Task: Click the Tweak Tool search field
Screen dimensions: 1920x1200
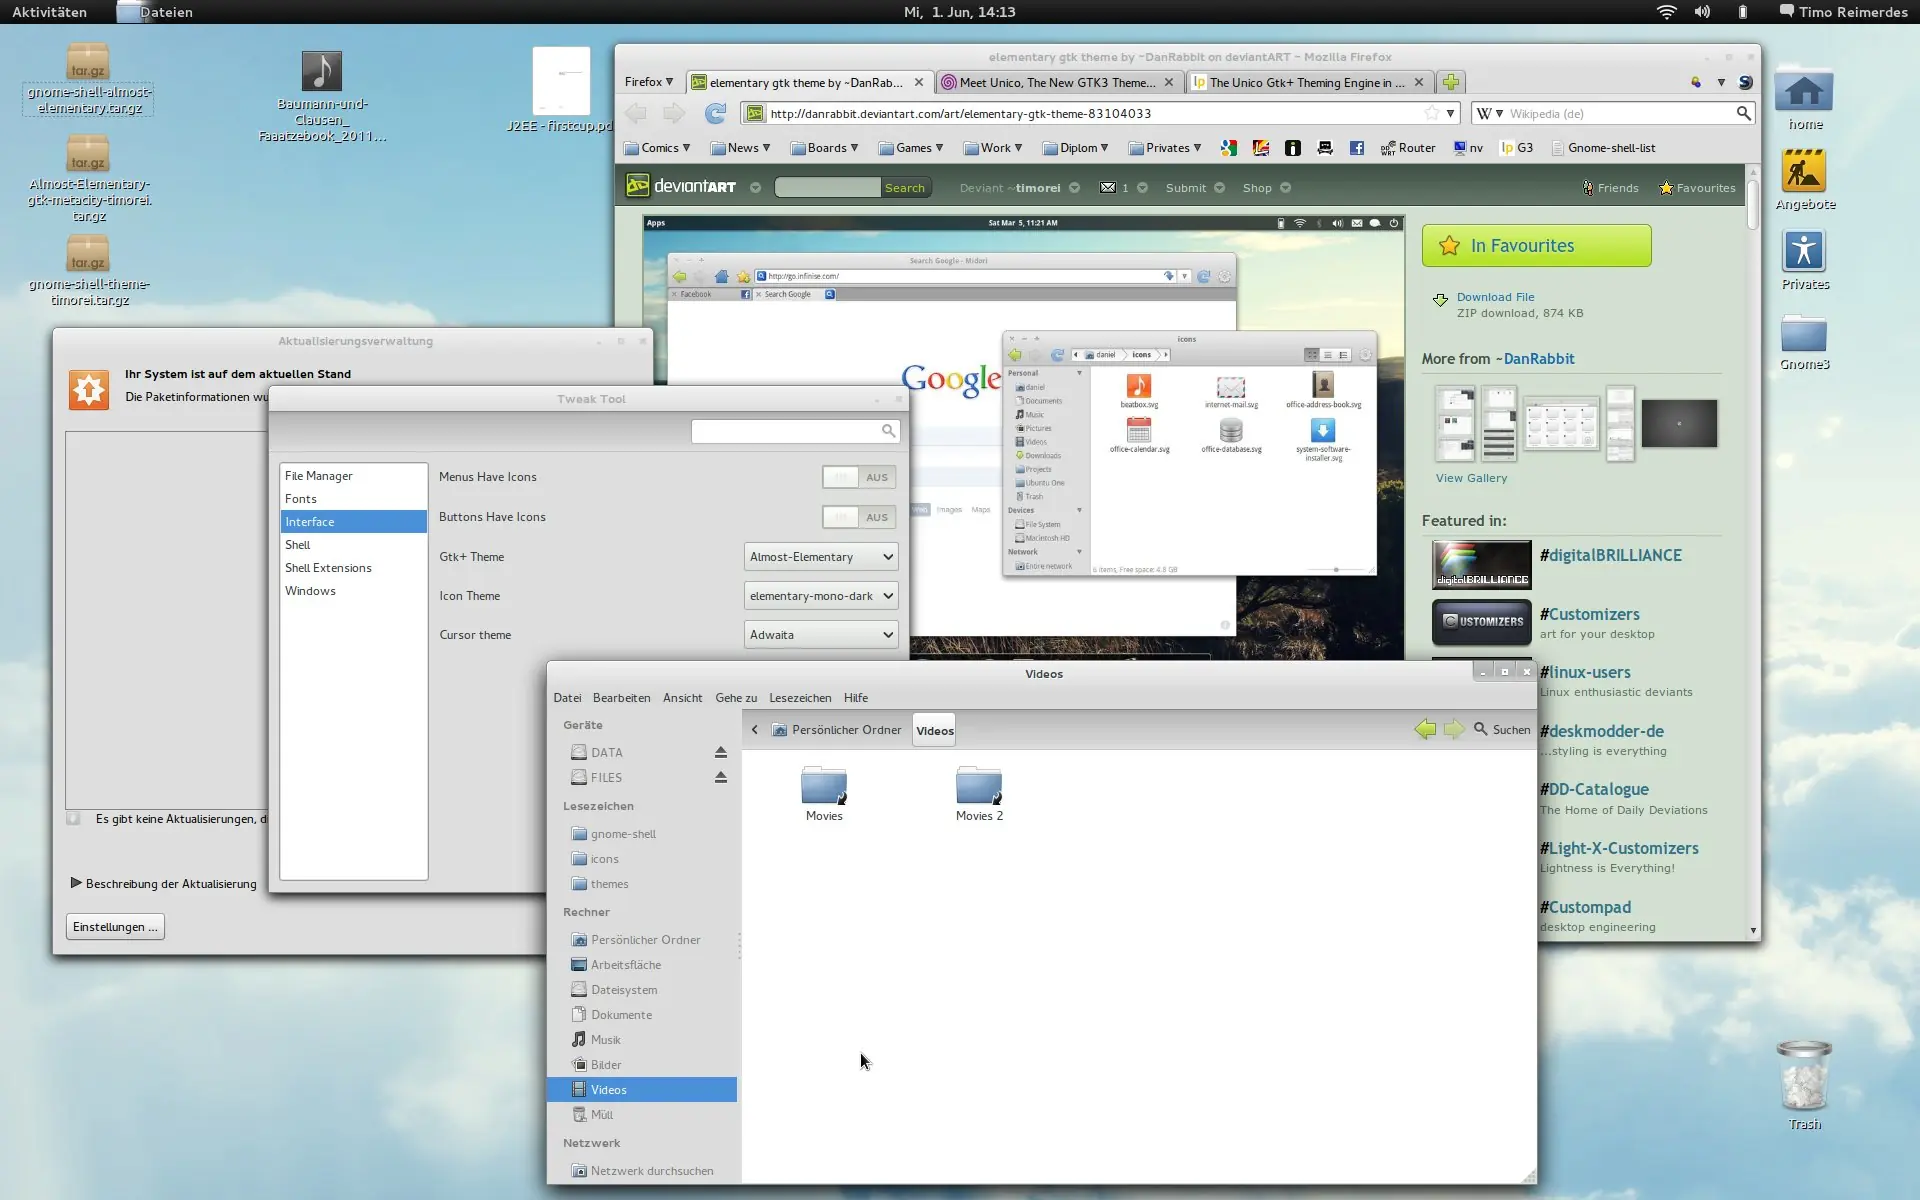Action: click(x=795, y=431)
